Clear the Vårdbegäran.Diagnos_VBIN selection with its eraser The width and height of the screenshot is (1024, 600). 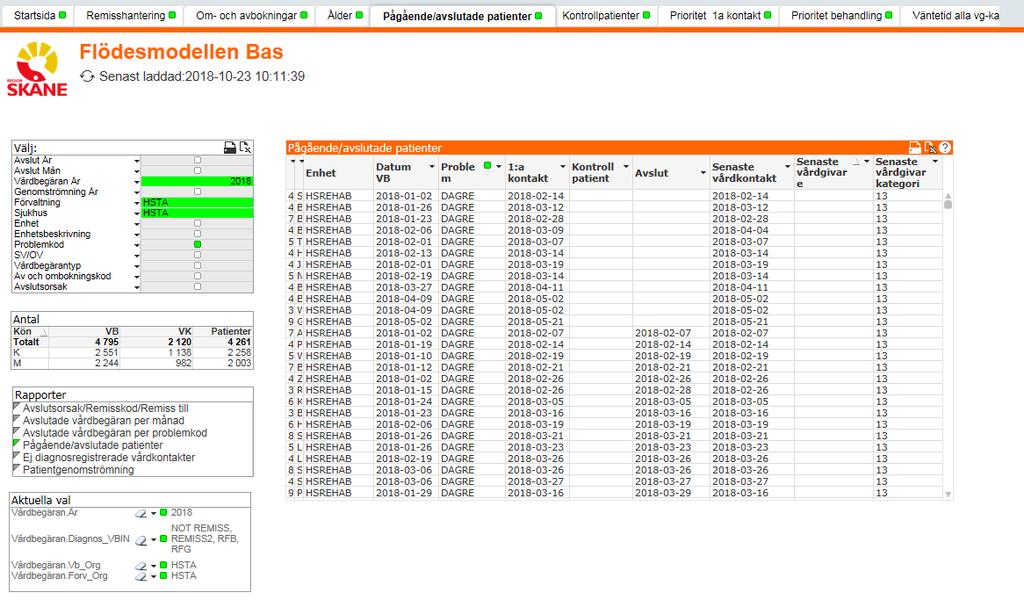click(141, 540)
